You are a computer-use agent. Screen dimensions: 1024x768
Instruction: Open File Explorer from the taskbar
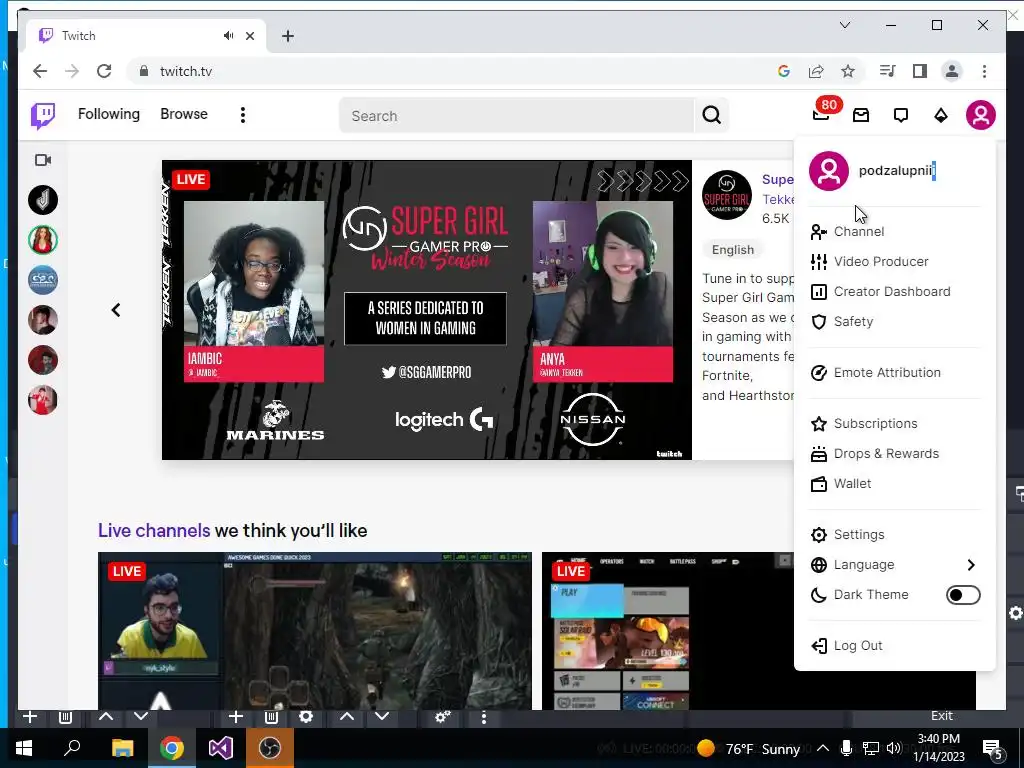(122, 748)
